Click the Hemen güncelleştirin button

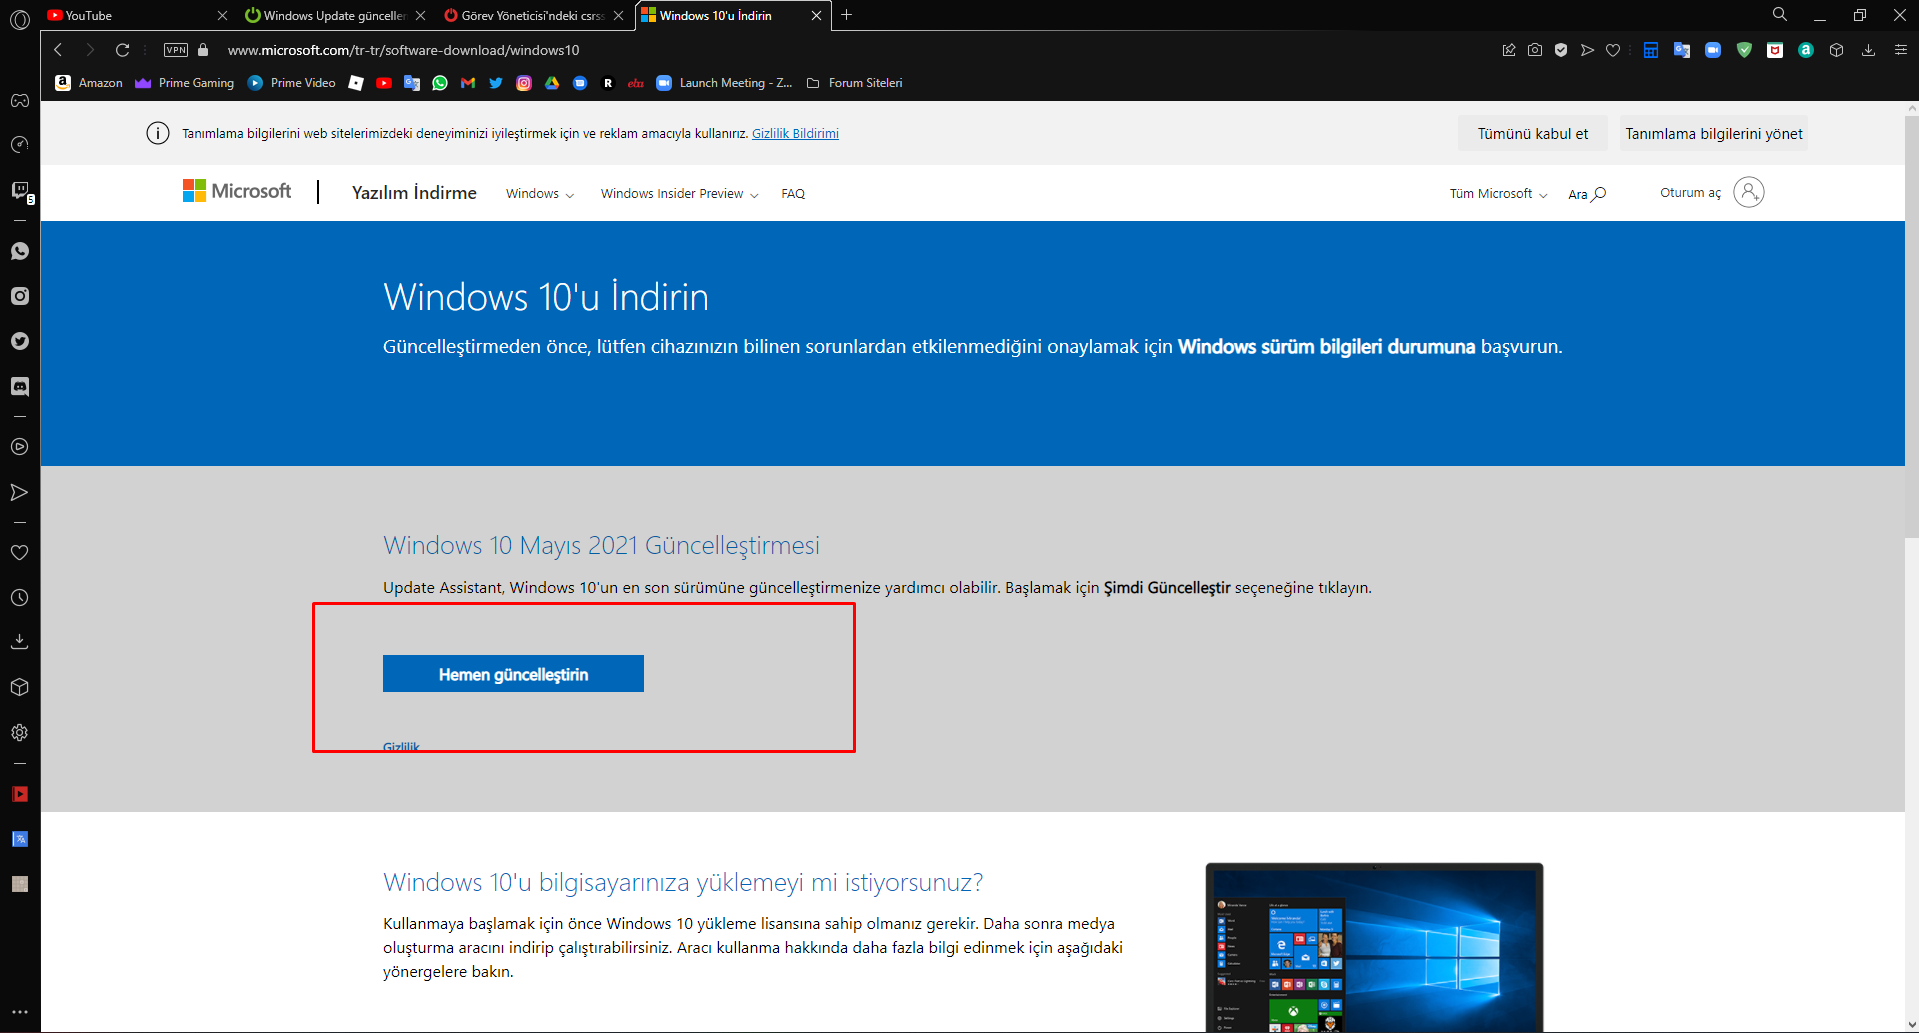click(x=513, y=674)
